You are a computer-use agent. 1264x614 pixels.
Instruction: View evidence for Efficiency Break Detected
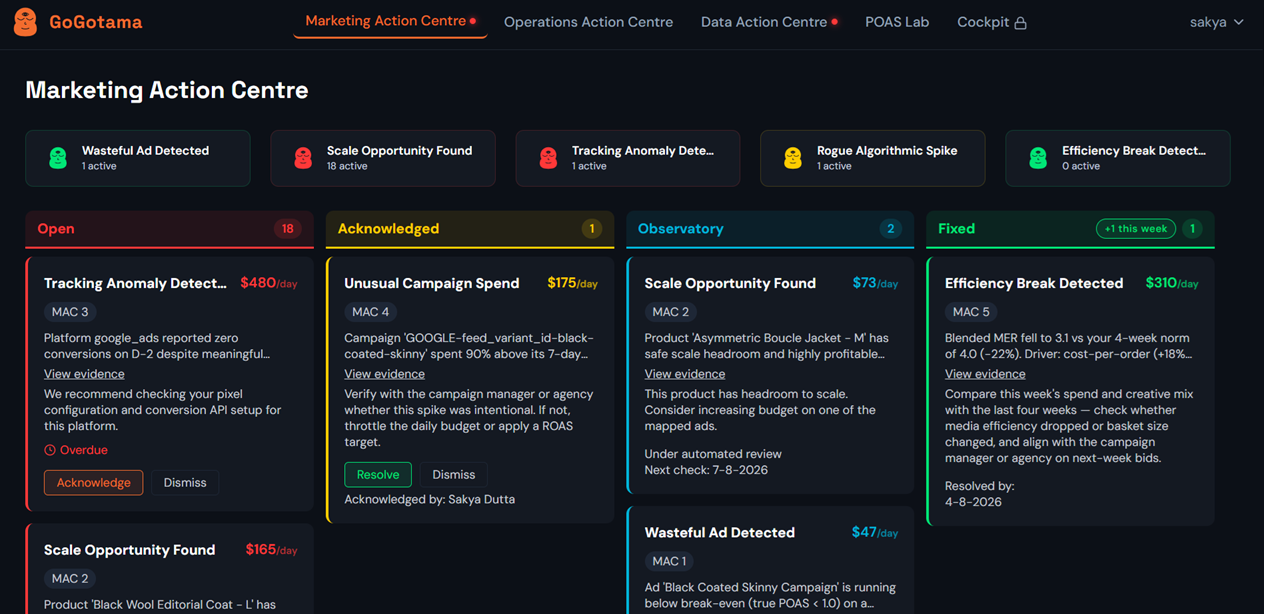985,374
